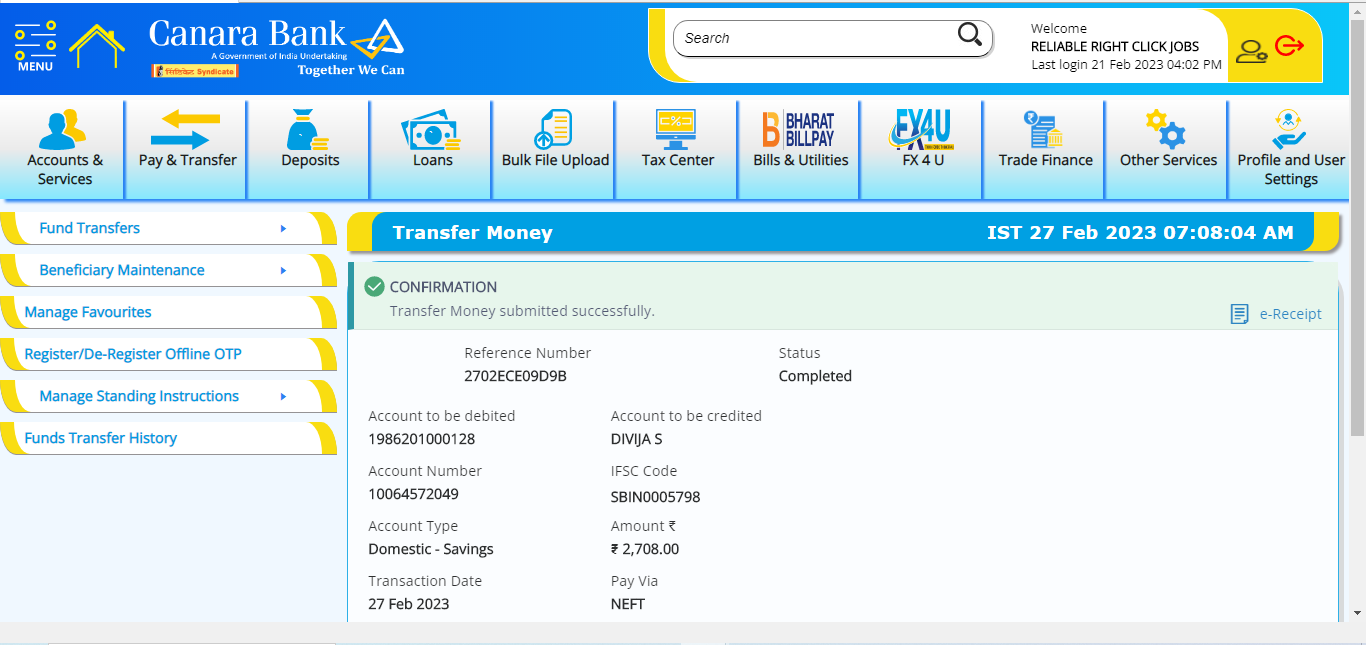Expand Beneficiary Maintenance arrow
Screen dimensions: 1366x645
pos(283,270)
